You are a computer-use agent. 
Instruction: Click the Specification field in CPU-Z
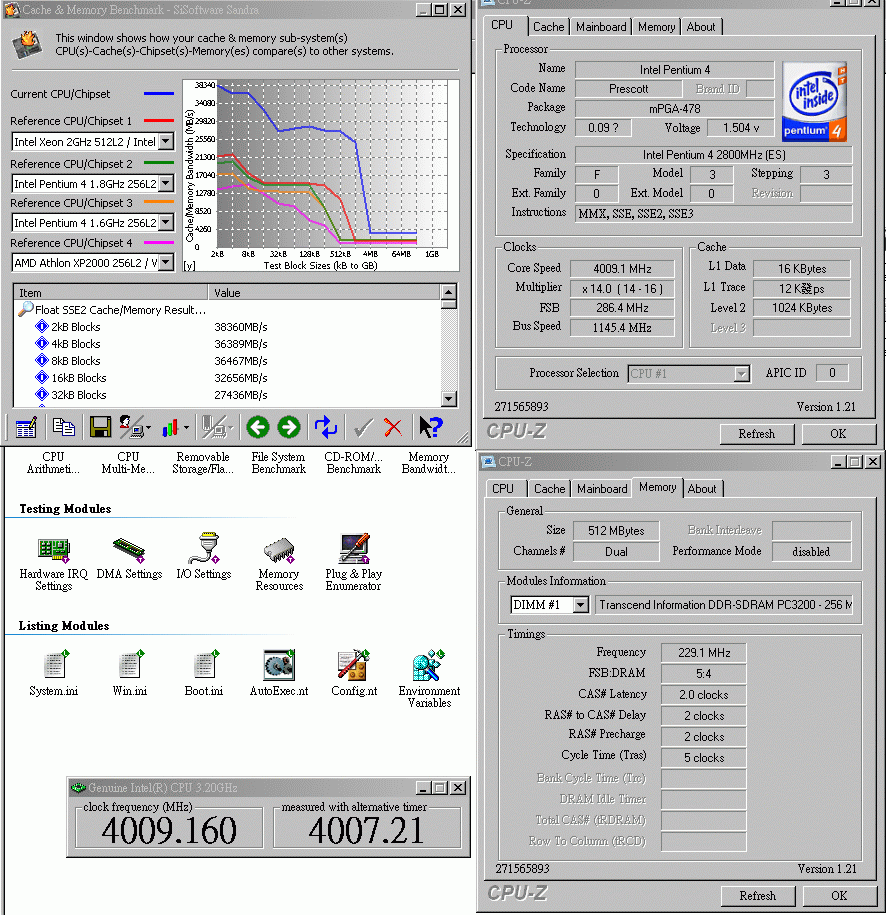click(x=713, y=155)
